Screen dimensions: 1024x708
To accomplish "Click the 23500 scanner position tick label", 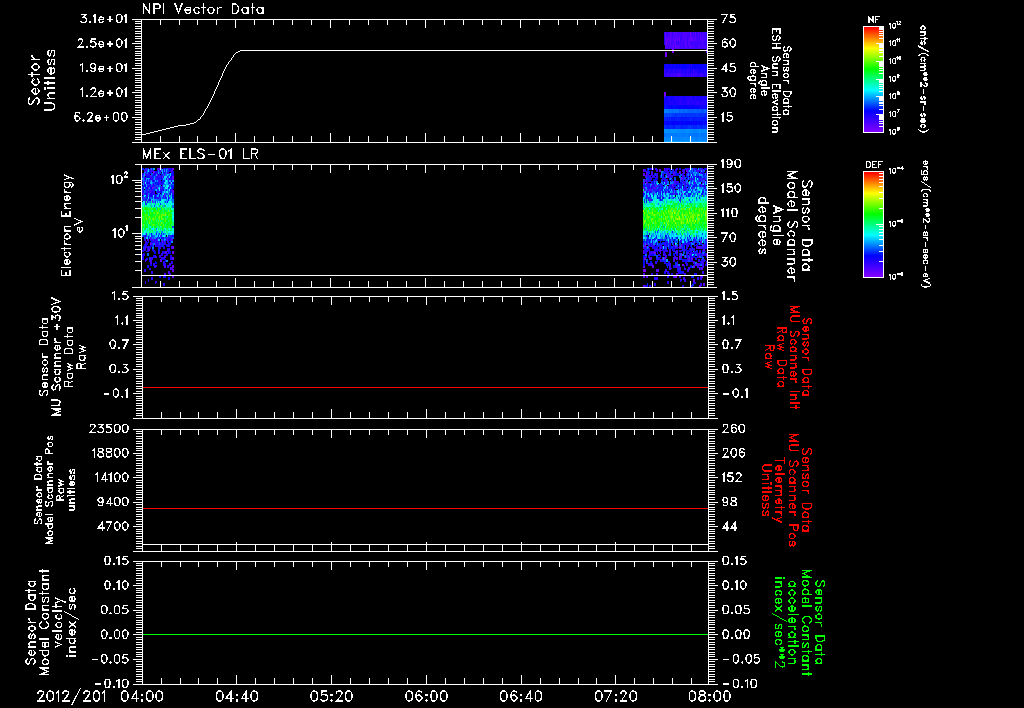I will pyautogui.click(x=110, y=428).
